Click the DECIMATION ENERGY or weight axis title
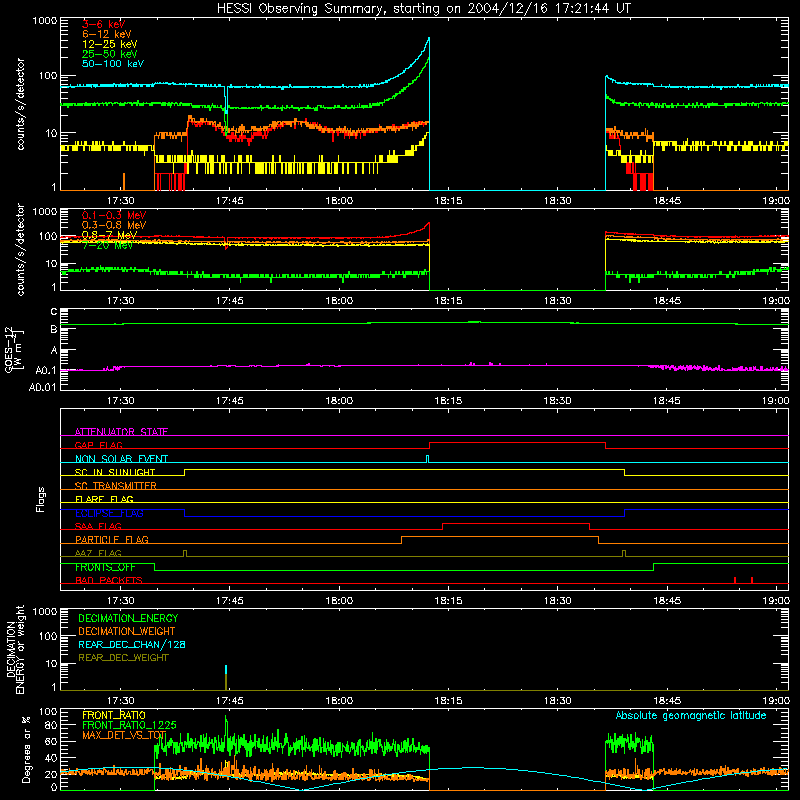 click(x=16, y=649)
